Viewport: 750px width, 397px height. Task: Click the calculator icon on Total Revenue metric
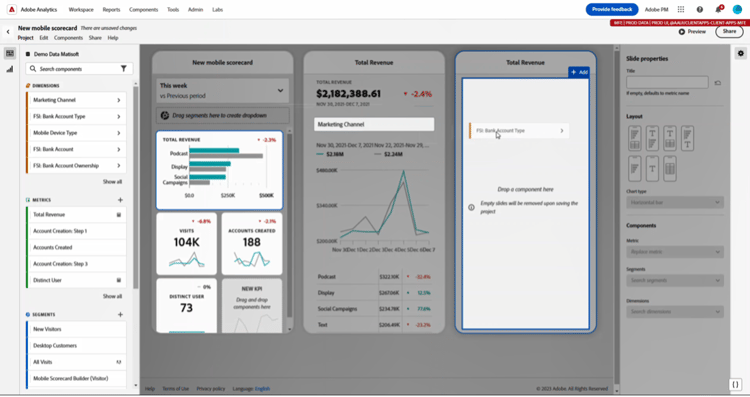click(119, 215)
